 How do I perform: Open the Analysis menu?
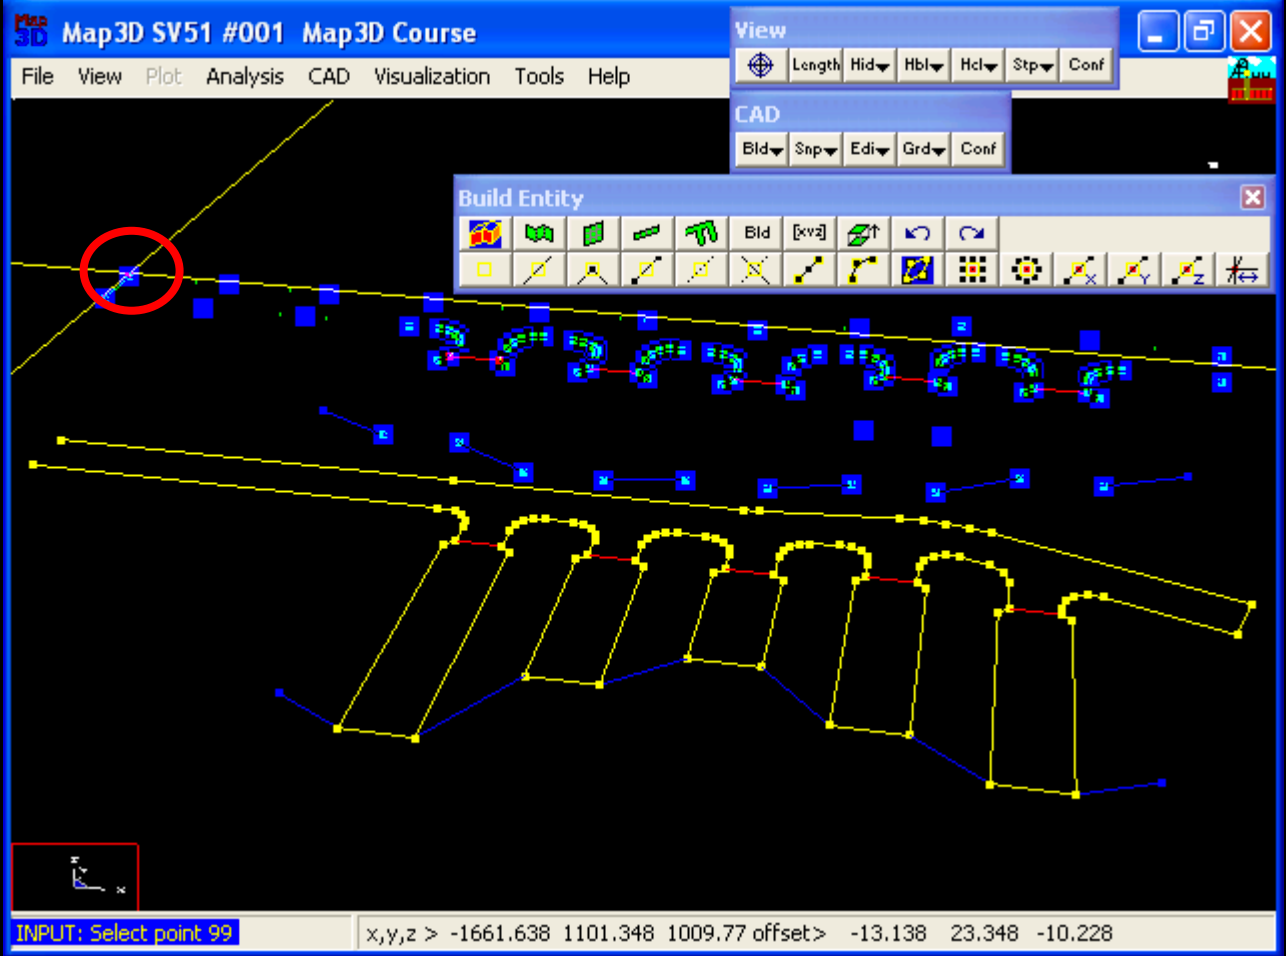(245, 76)
